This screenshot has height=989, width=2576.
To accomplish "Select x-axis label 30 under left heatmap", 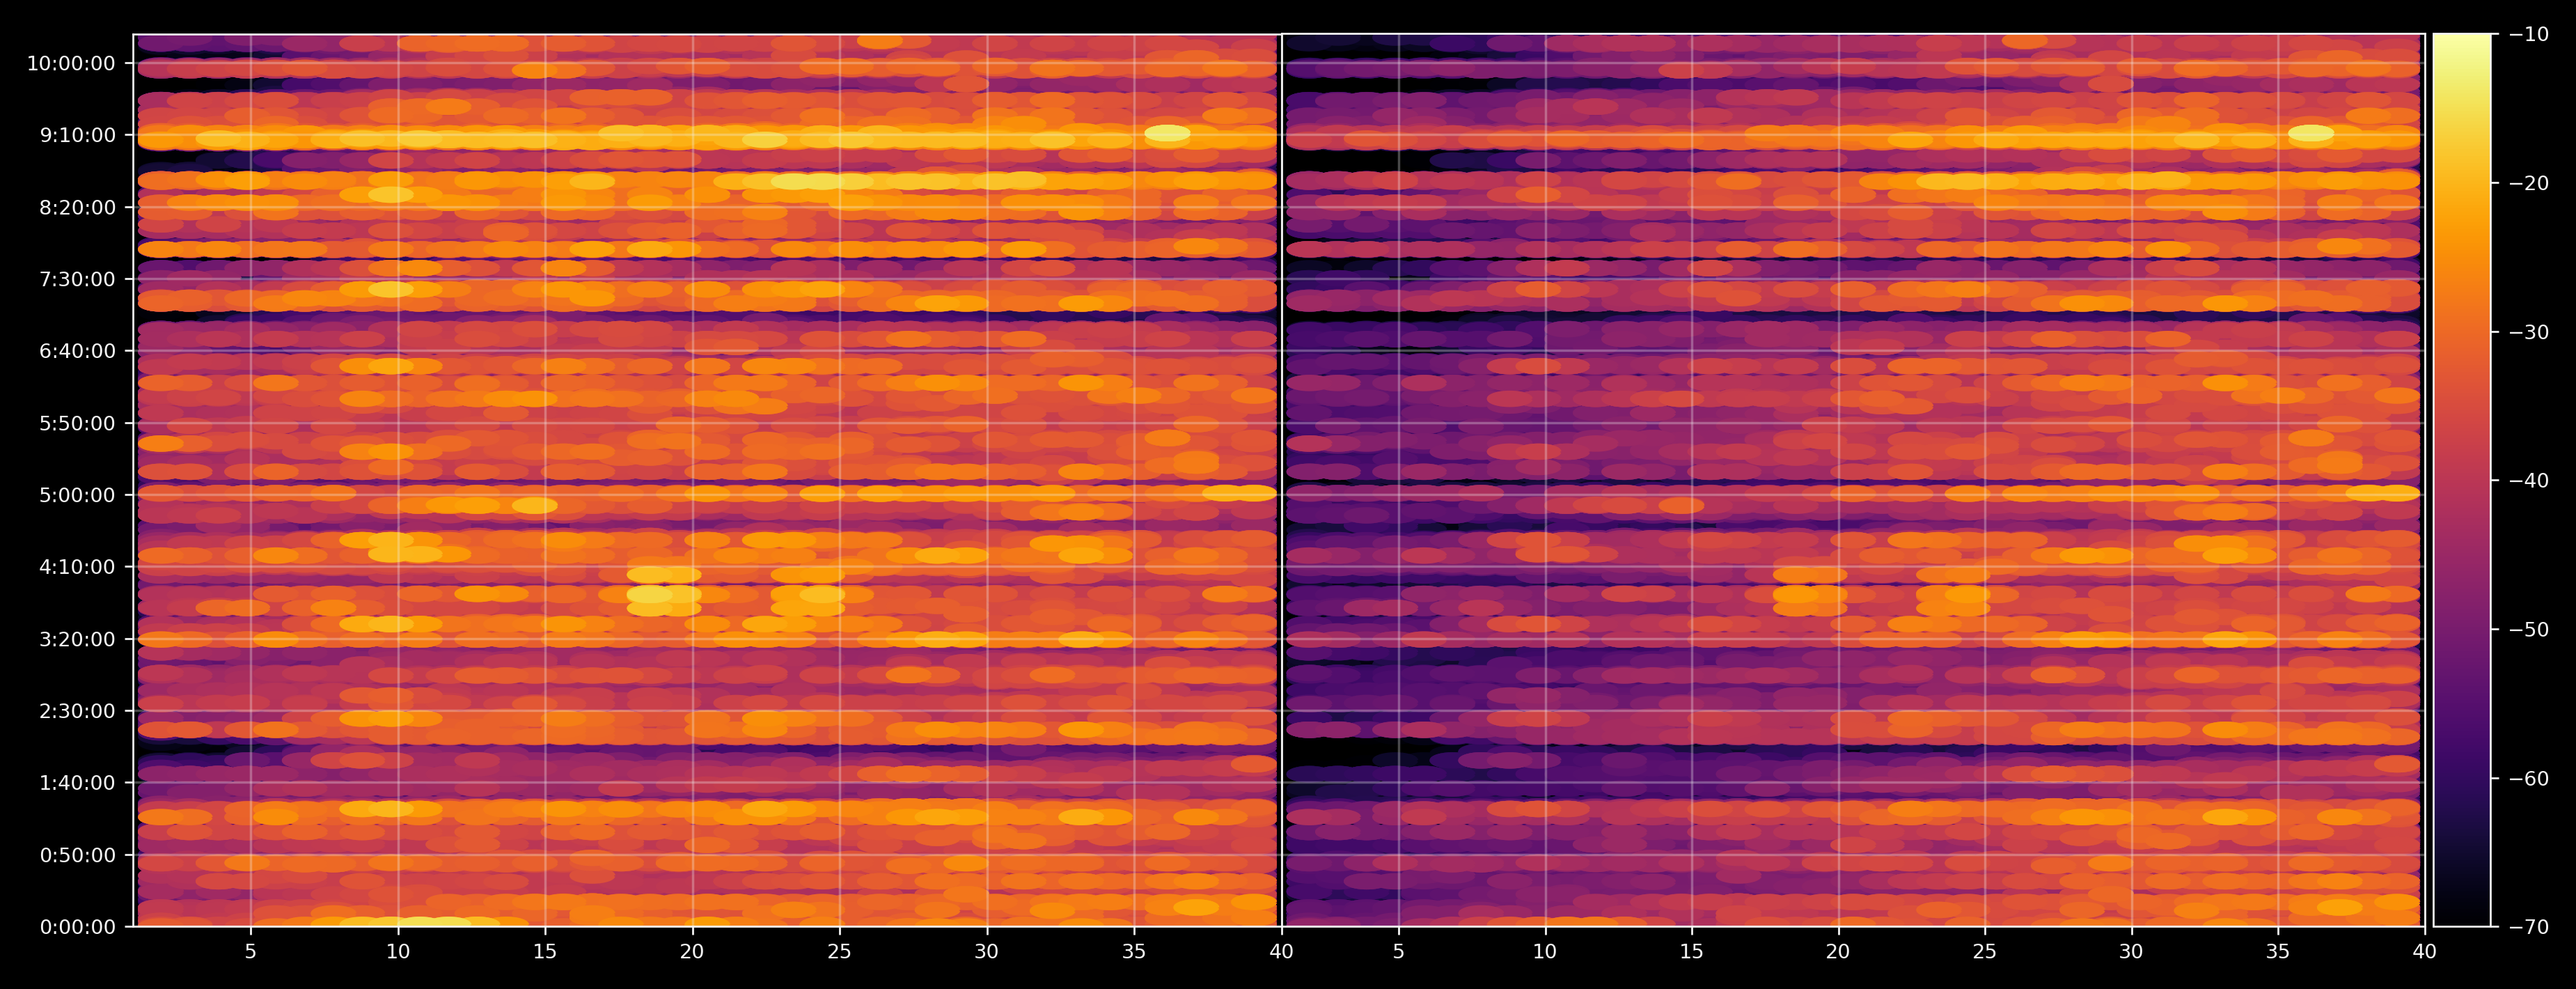I will click(x=987, y=952).
